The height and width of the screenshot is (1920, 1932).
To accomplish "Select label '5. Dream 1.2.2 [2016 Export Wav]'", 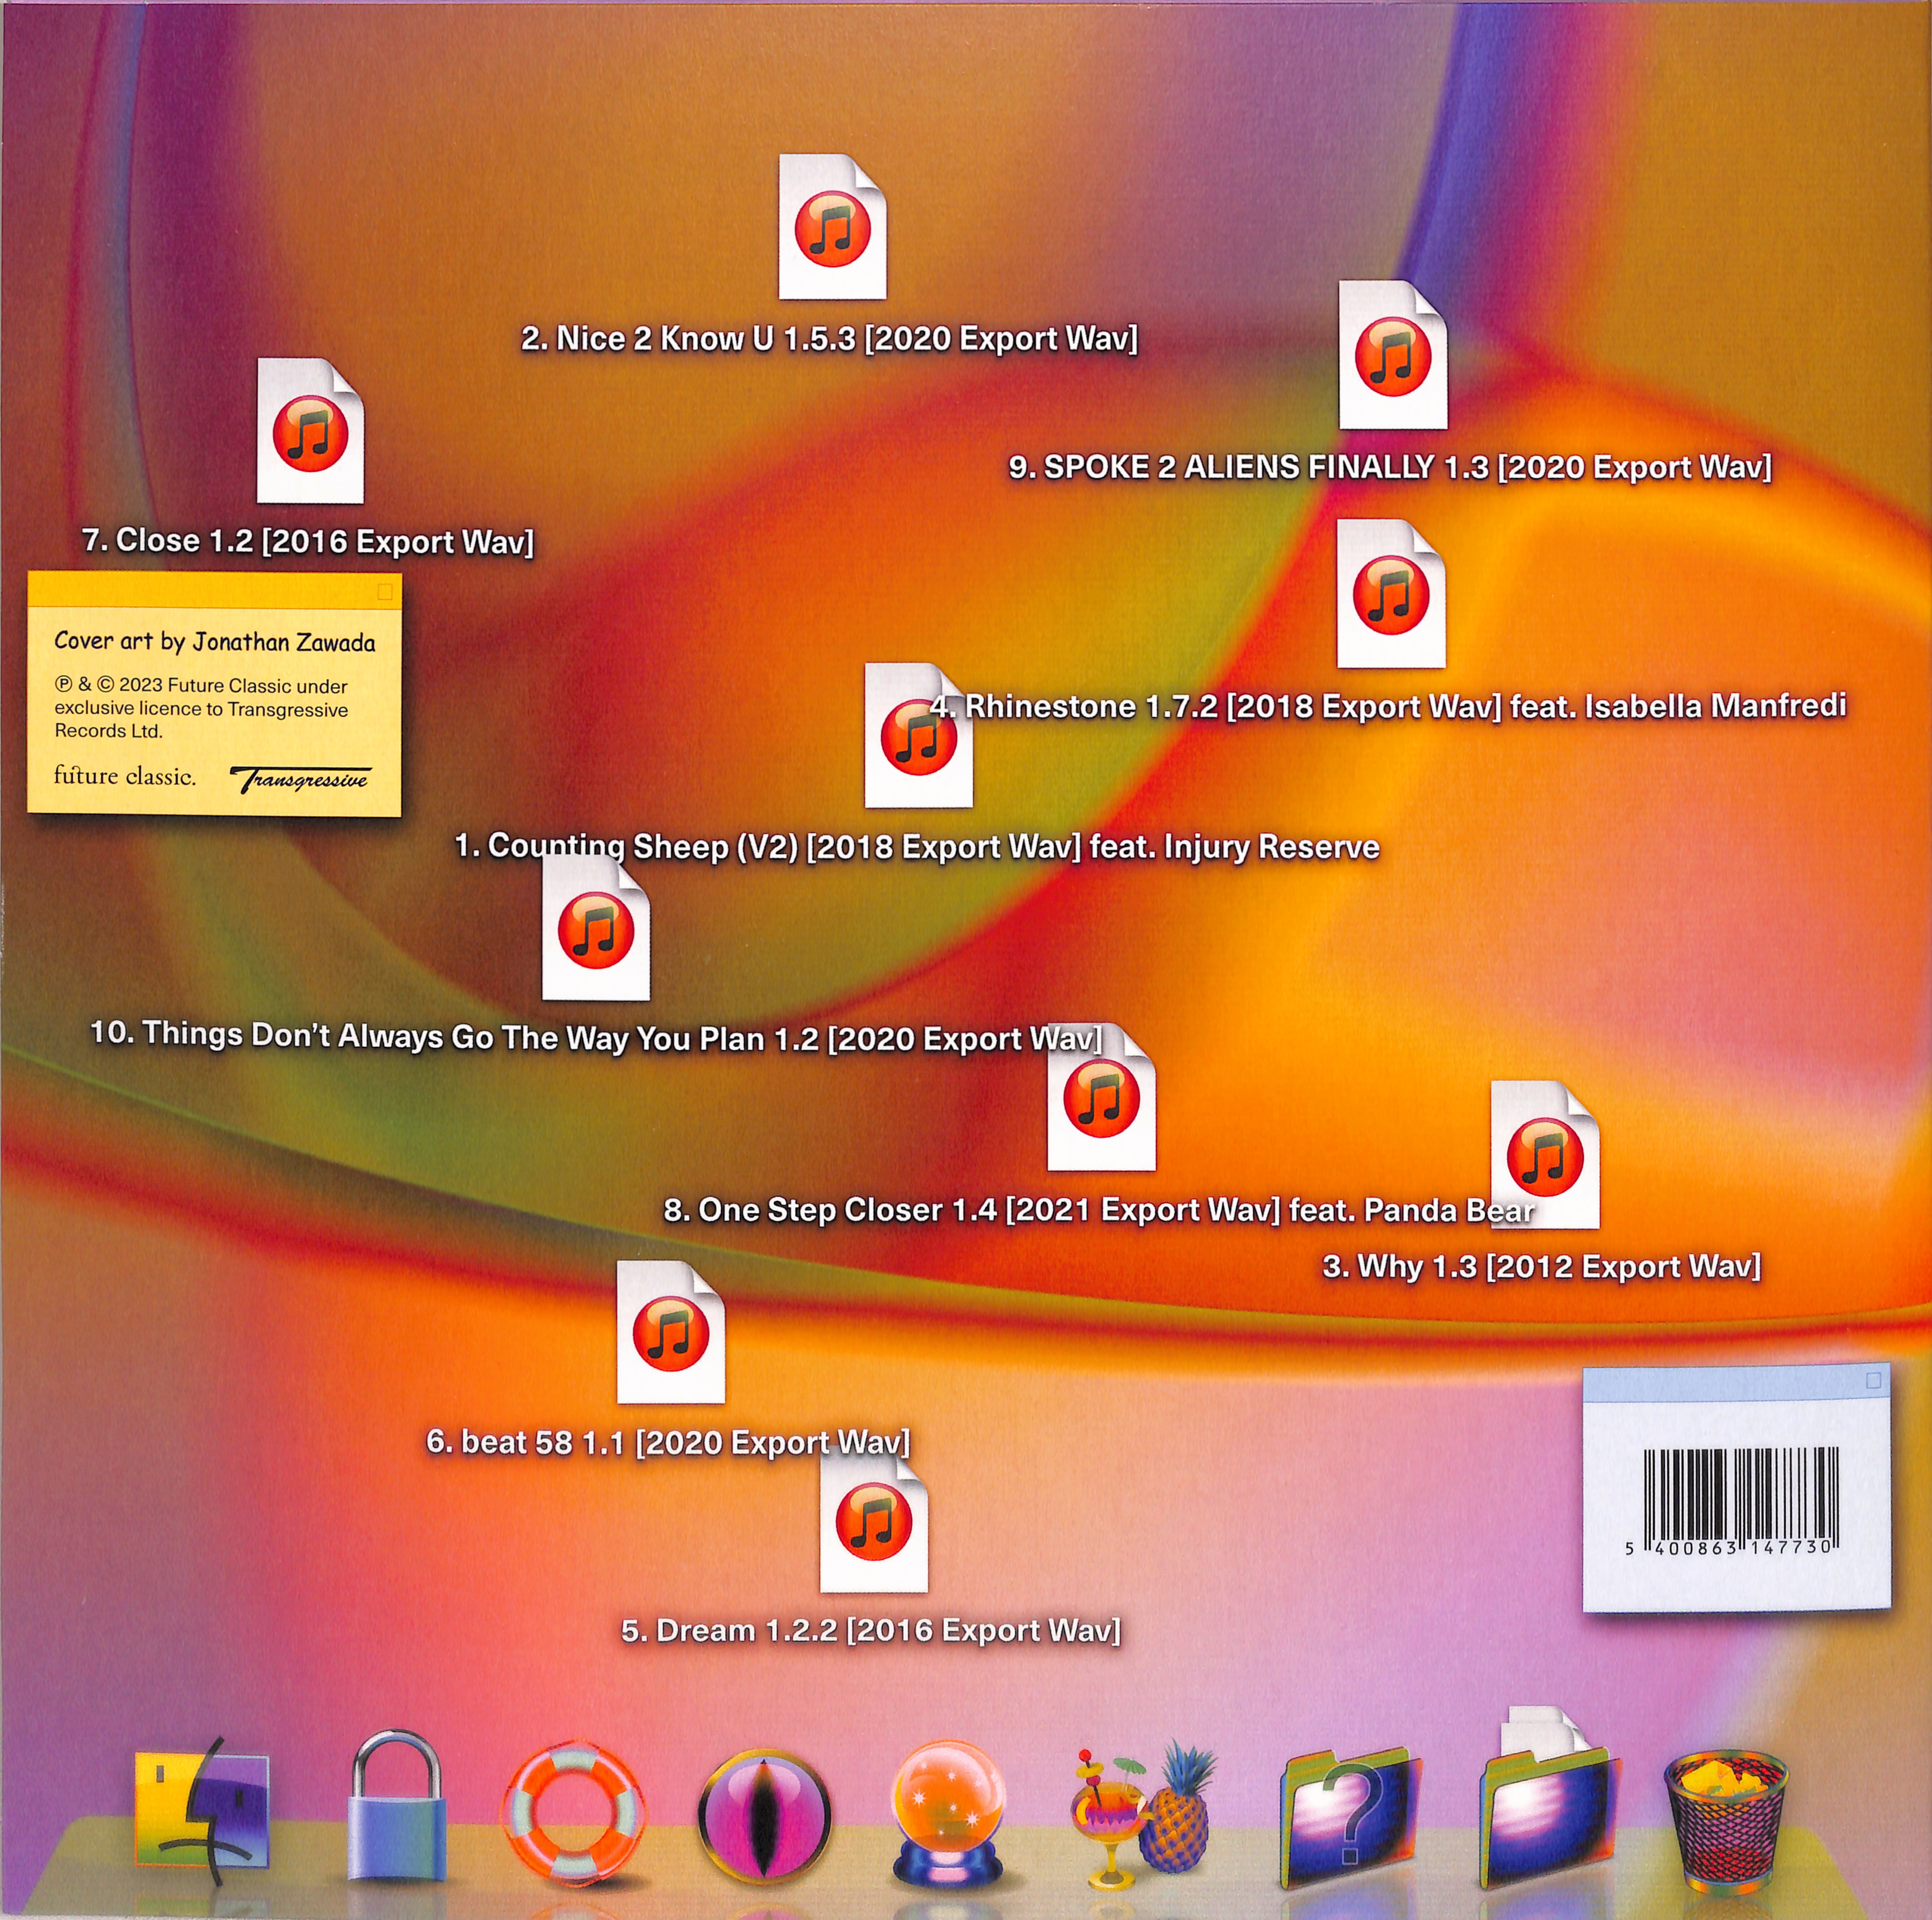I will (871, 1631).
